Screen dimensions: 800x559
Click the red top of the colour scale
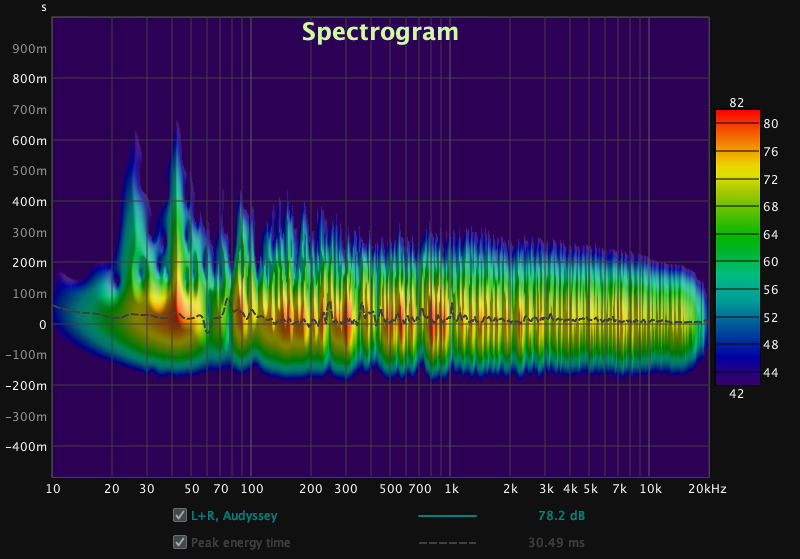(x=737, y=116)
